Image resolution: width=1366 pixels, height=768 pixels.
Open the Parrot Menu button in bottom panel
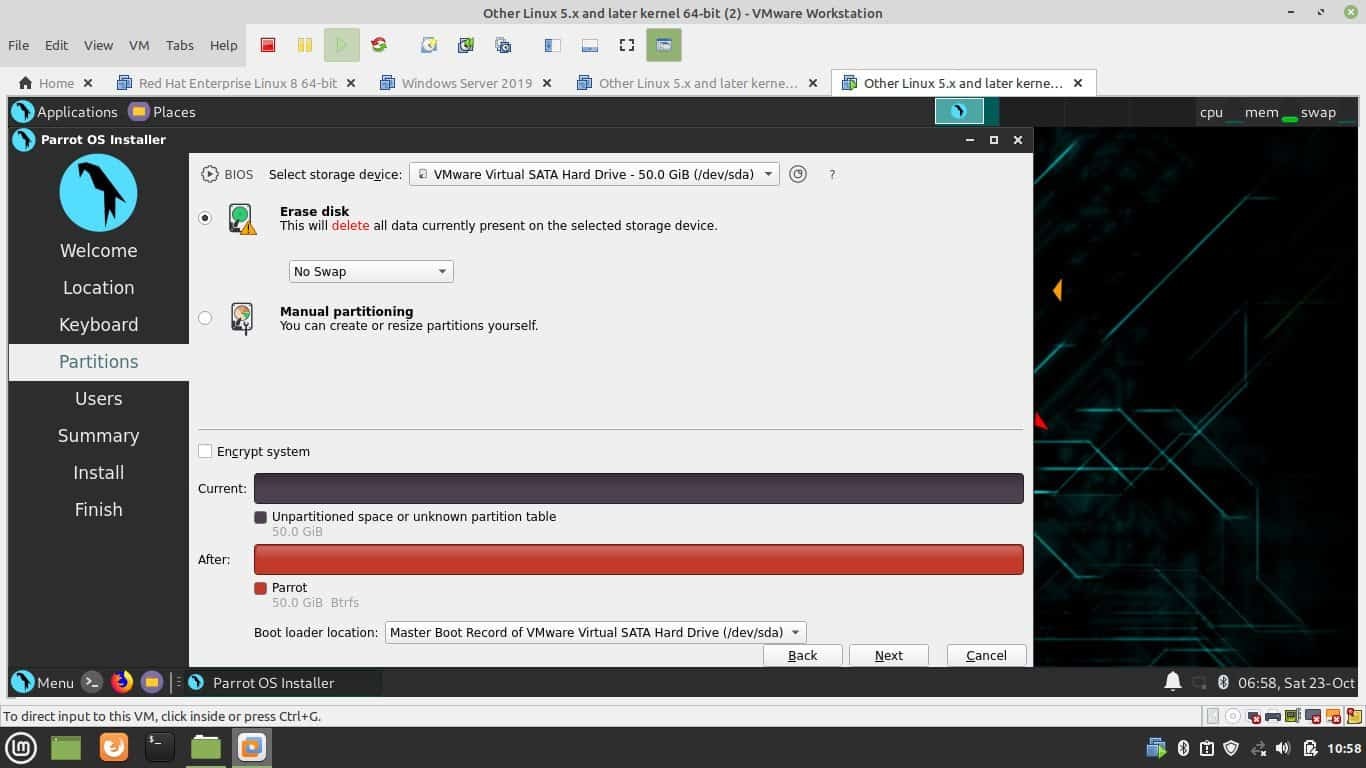click(x=43, y=682)
